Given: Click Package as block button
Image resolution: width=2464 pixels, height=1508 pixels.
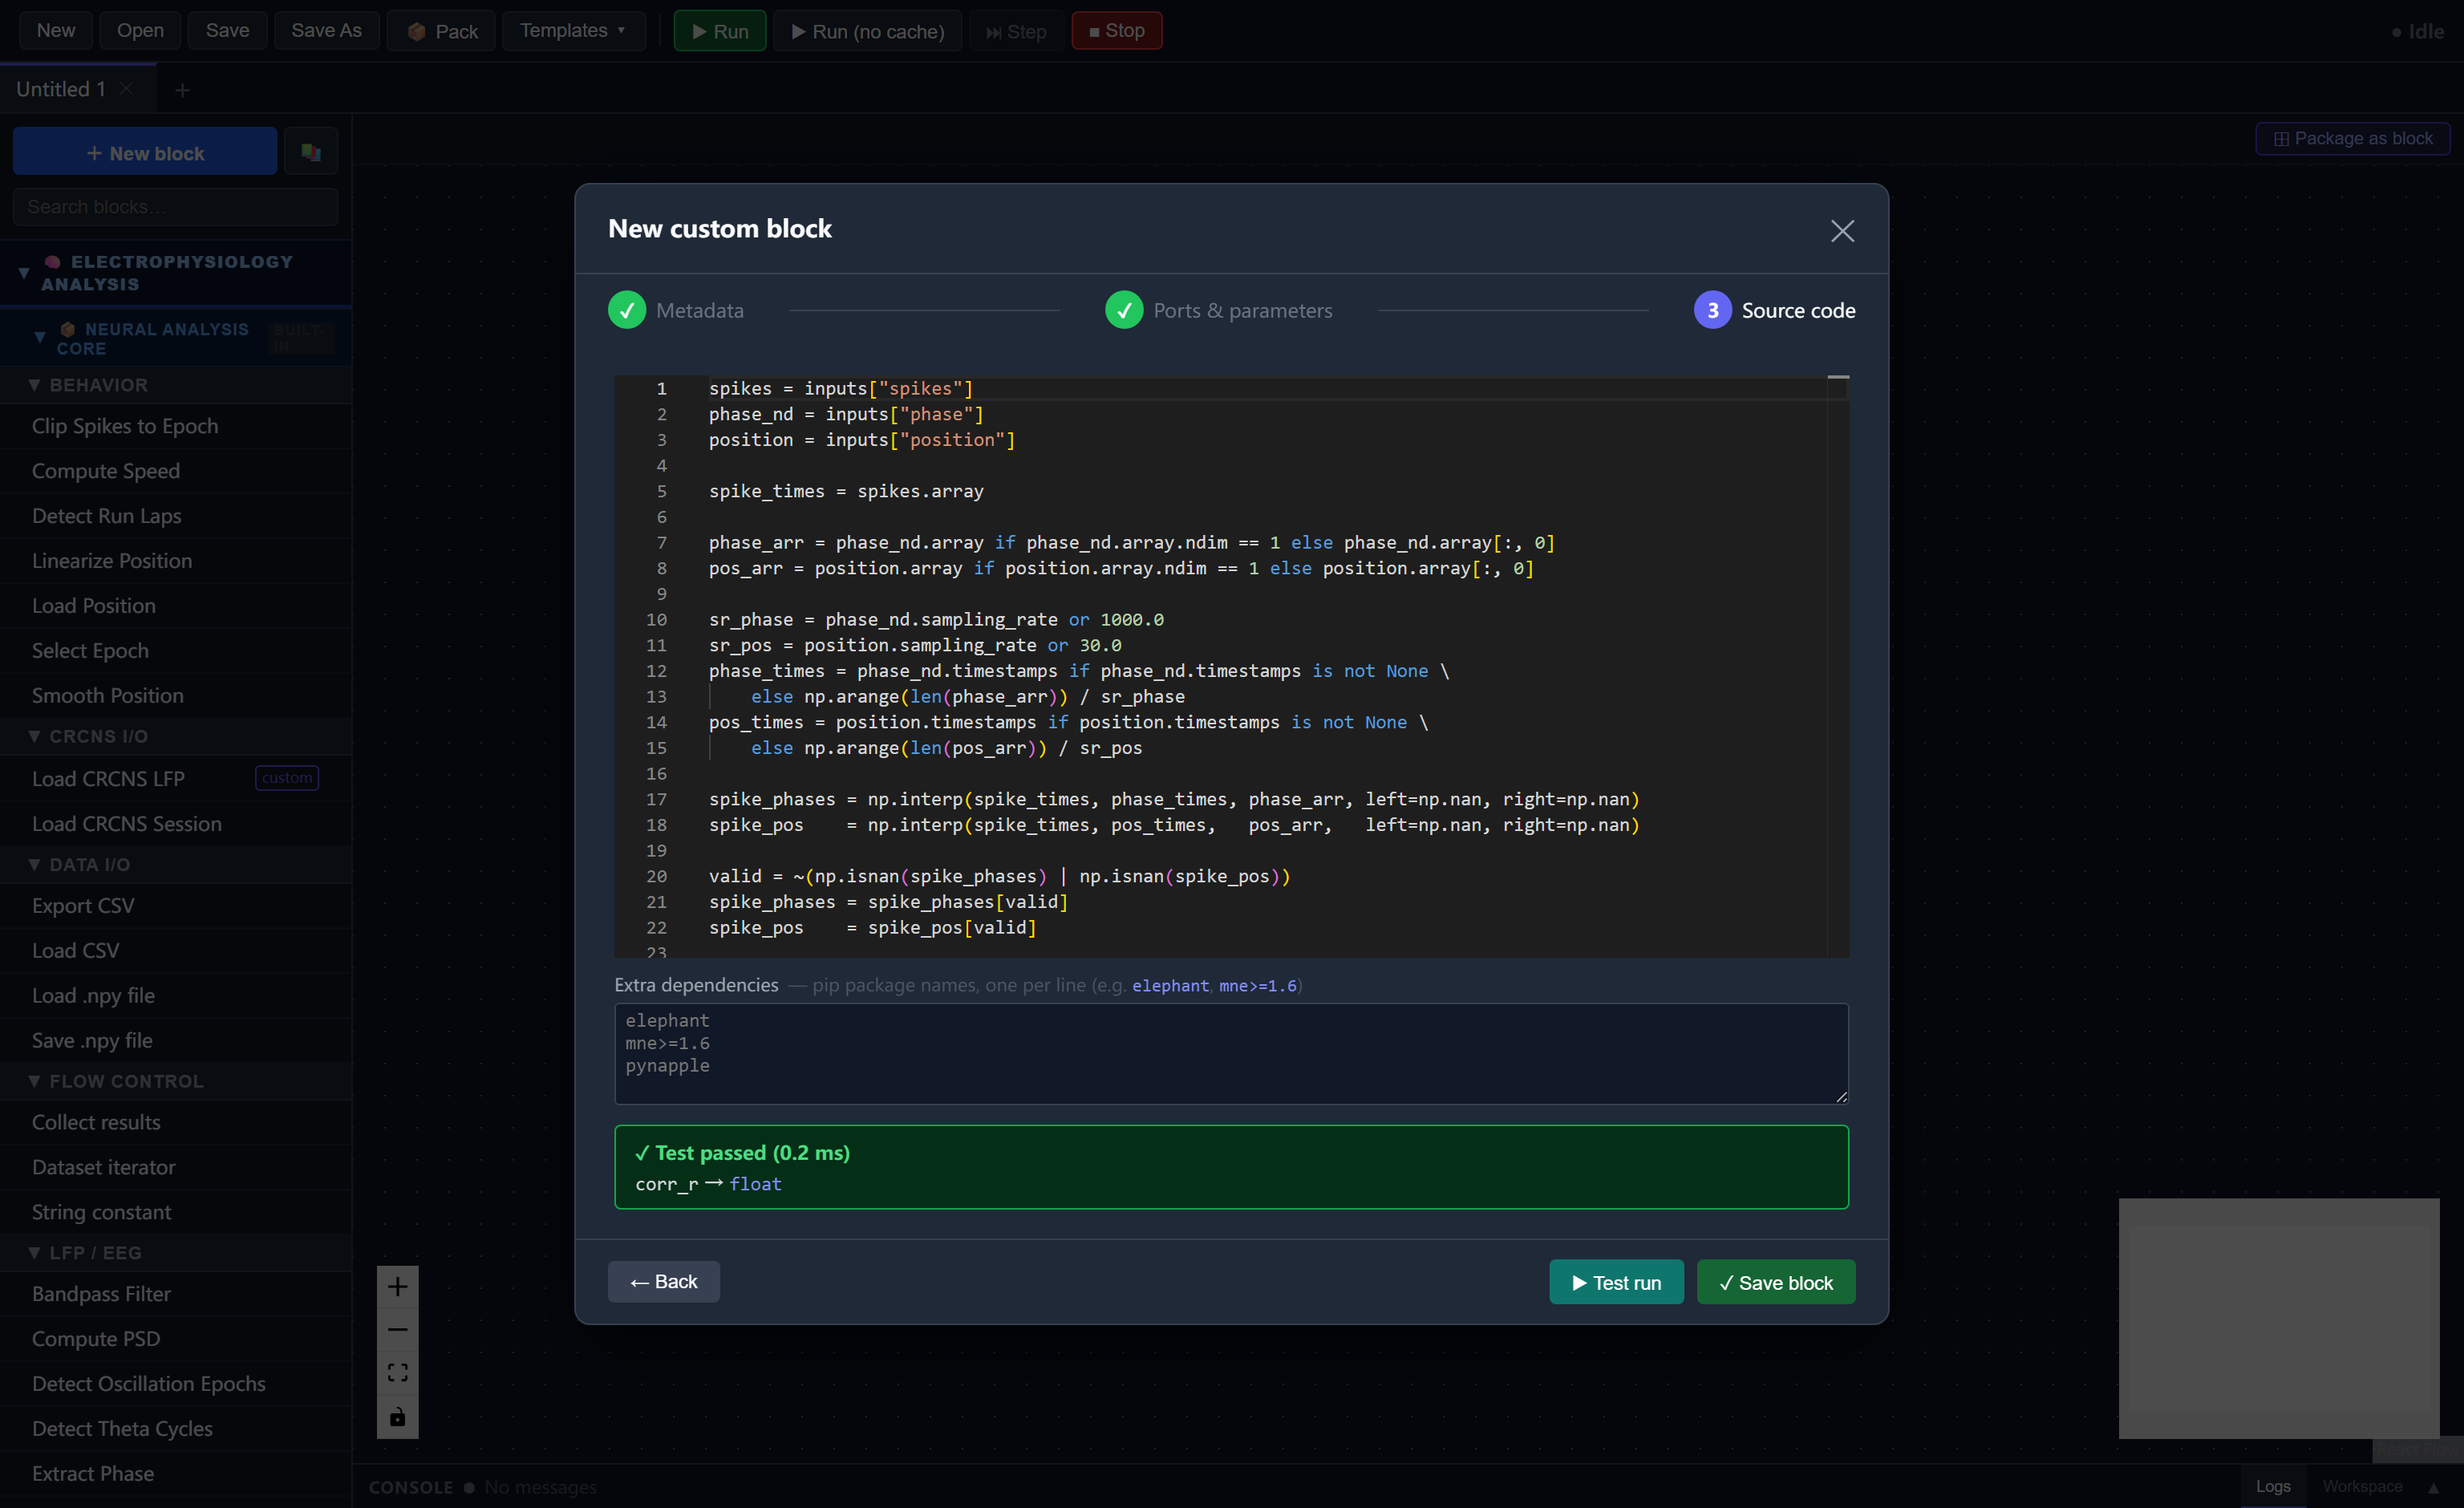Looking at the screenshot, I should coord(2352,138).
